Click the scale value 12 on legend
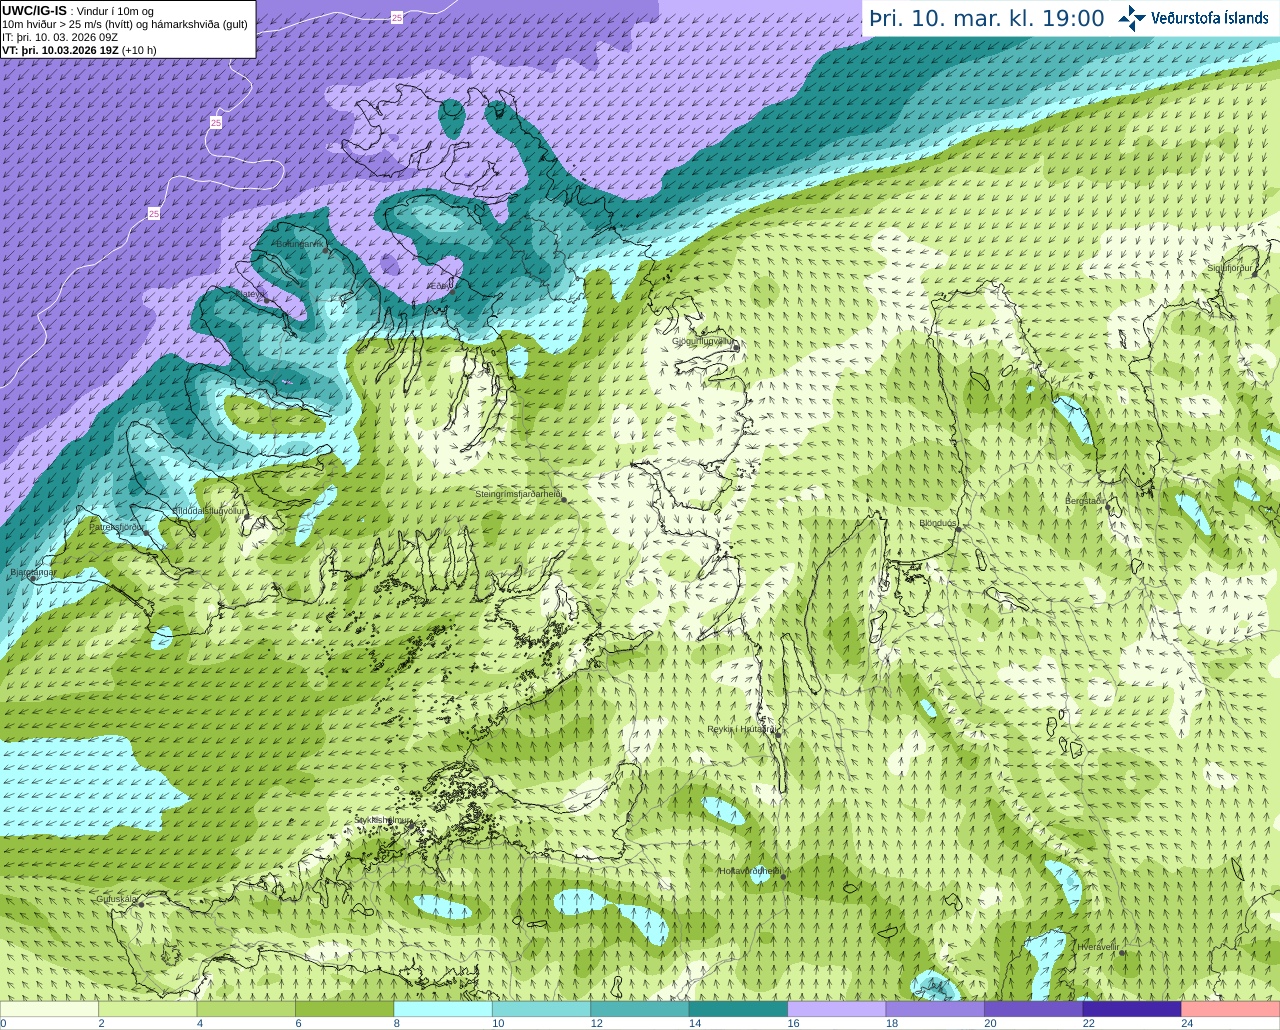This screenshot has height=1030, width=1280. [596, 1023]
